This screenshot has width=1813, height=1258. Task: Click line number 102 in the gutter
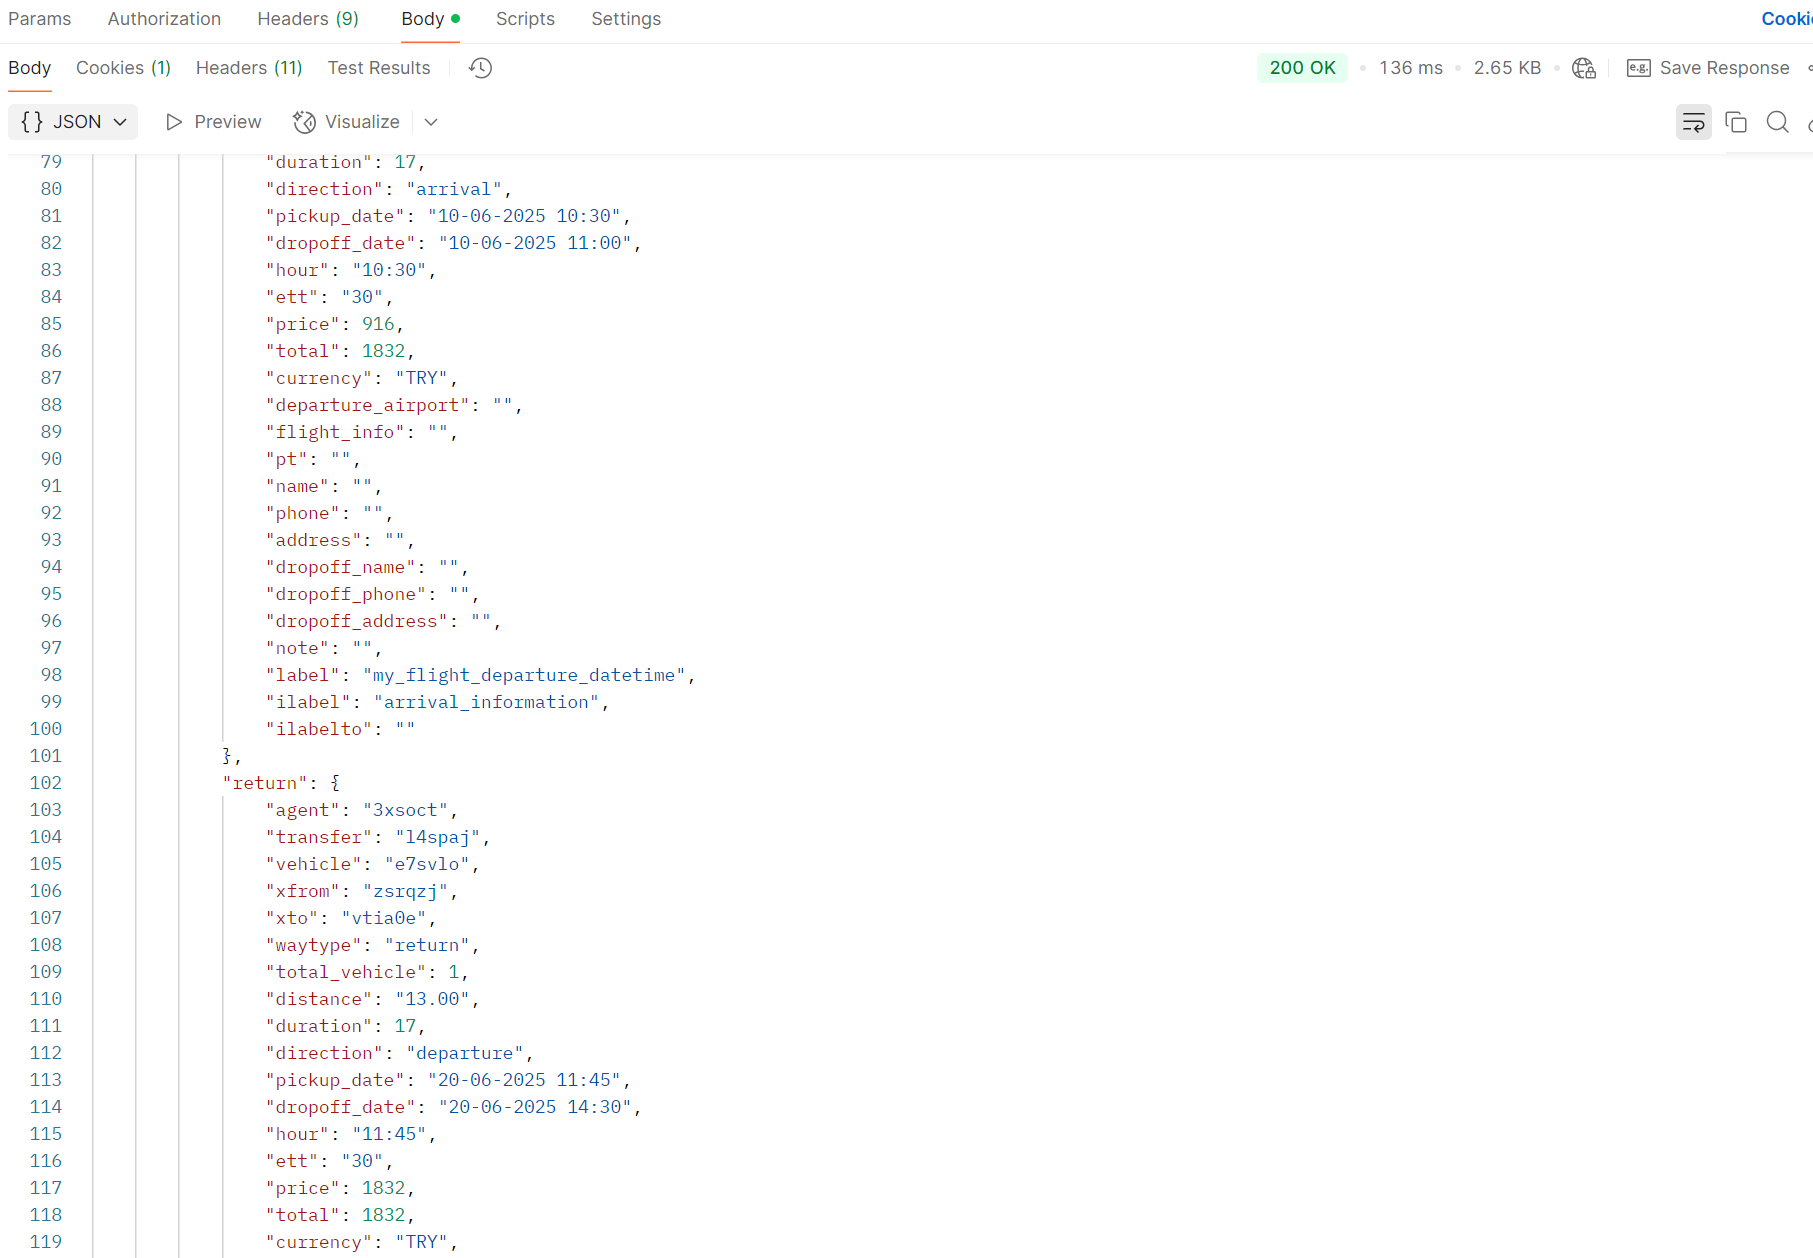(46, 783)
